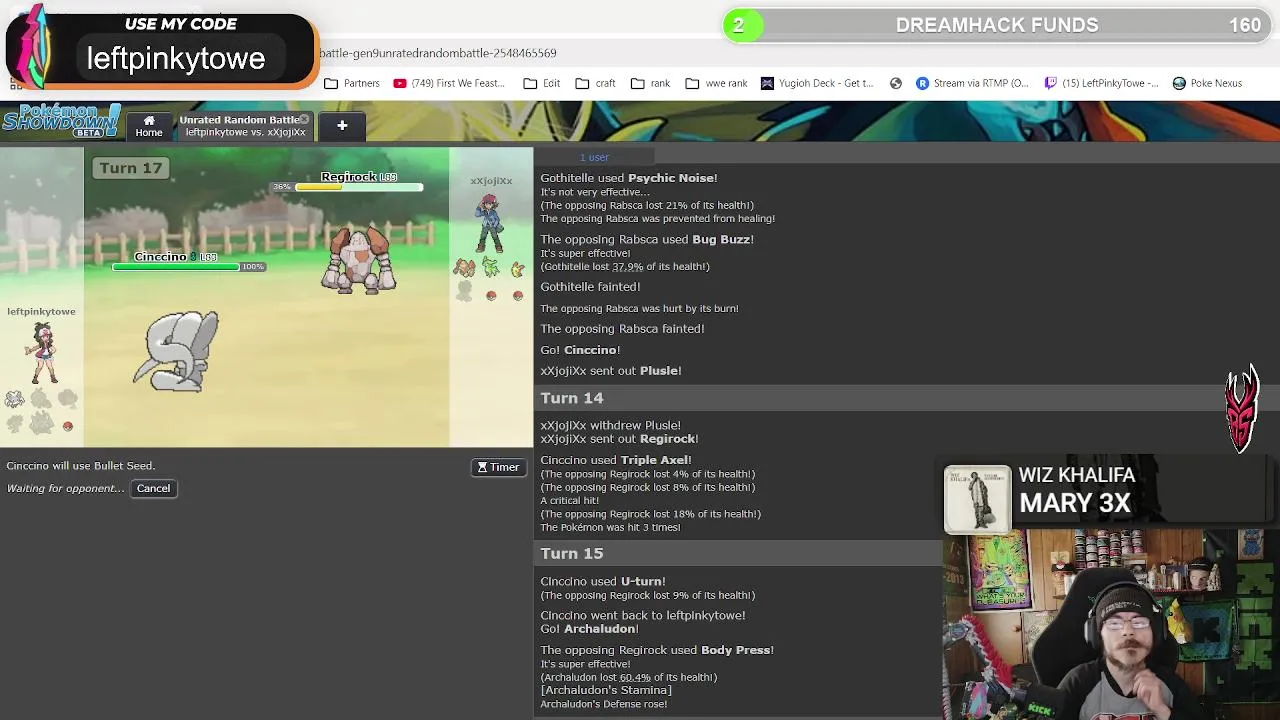
Task: Click the DreamHack Funds progress bar
Action: pyautogui.click(x=997, y=25)
